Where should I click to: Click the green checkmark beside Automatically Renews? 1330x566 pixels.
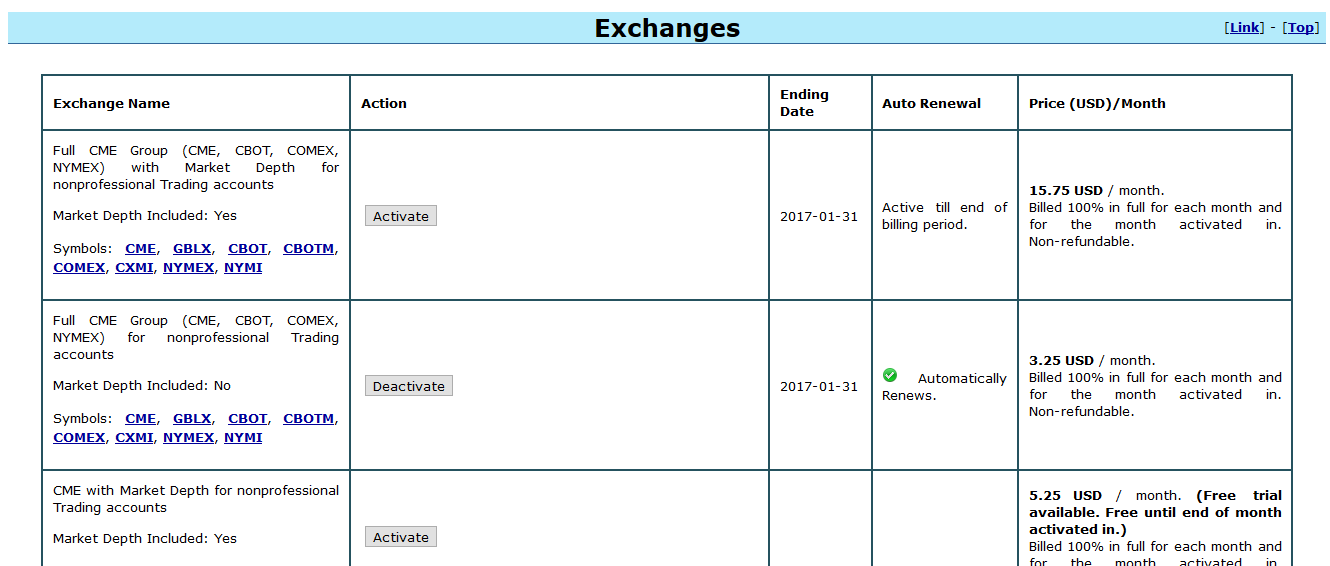(x=890, y=375)
